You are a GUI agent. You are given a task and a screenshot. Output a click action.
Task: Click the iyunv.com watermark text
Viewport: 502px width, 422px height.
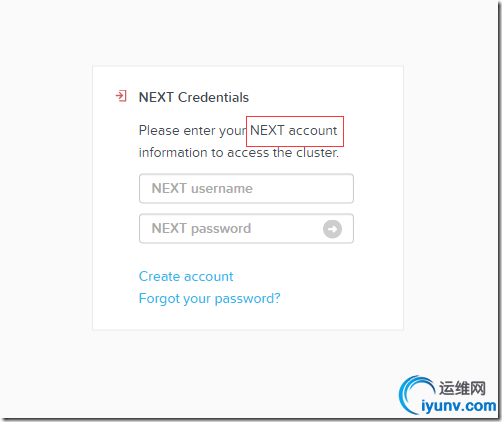pos(459,406)
